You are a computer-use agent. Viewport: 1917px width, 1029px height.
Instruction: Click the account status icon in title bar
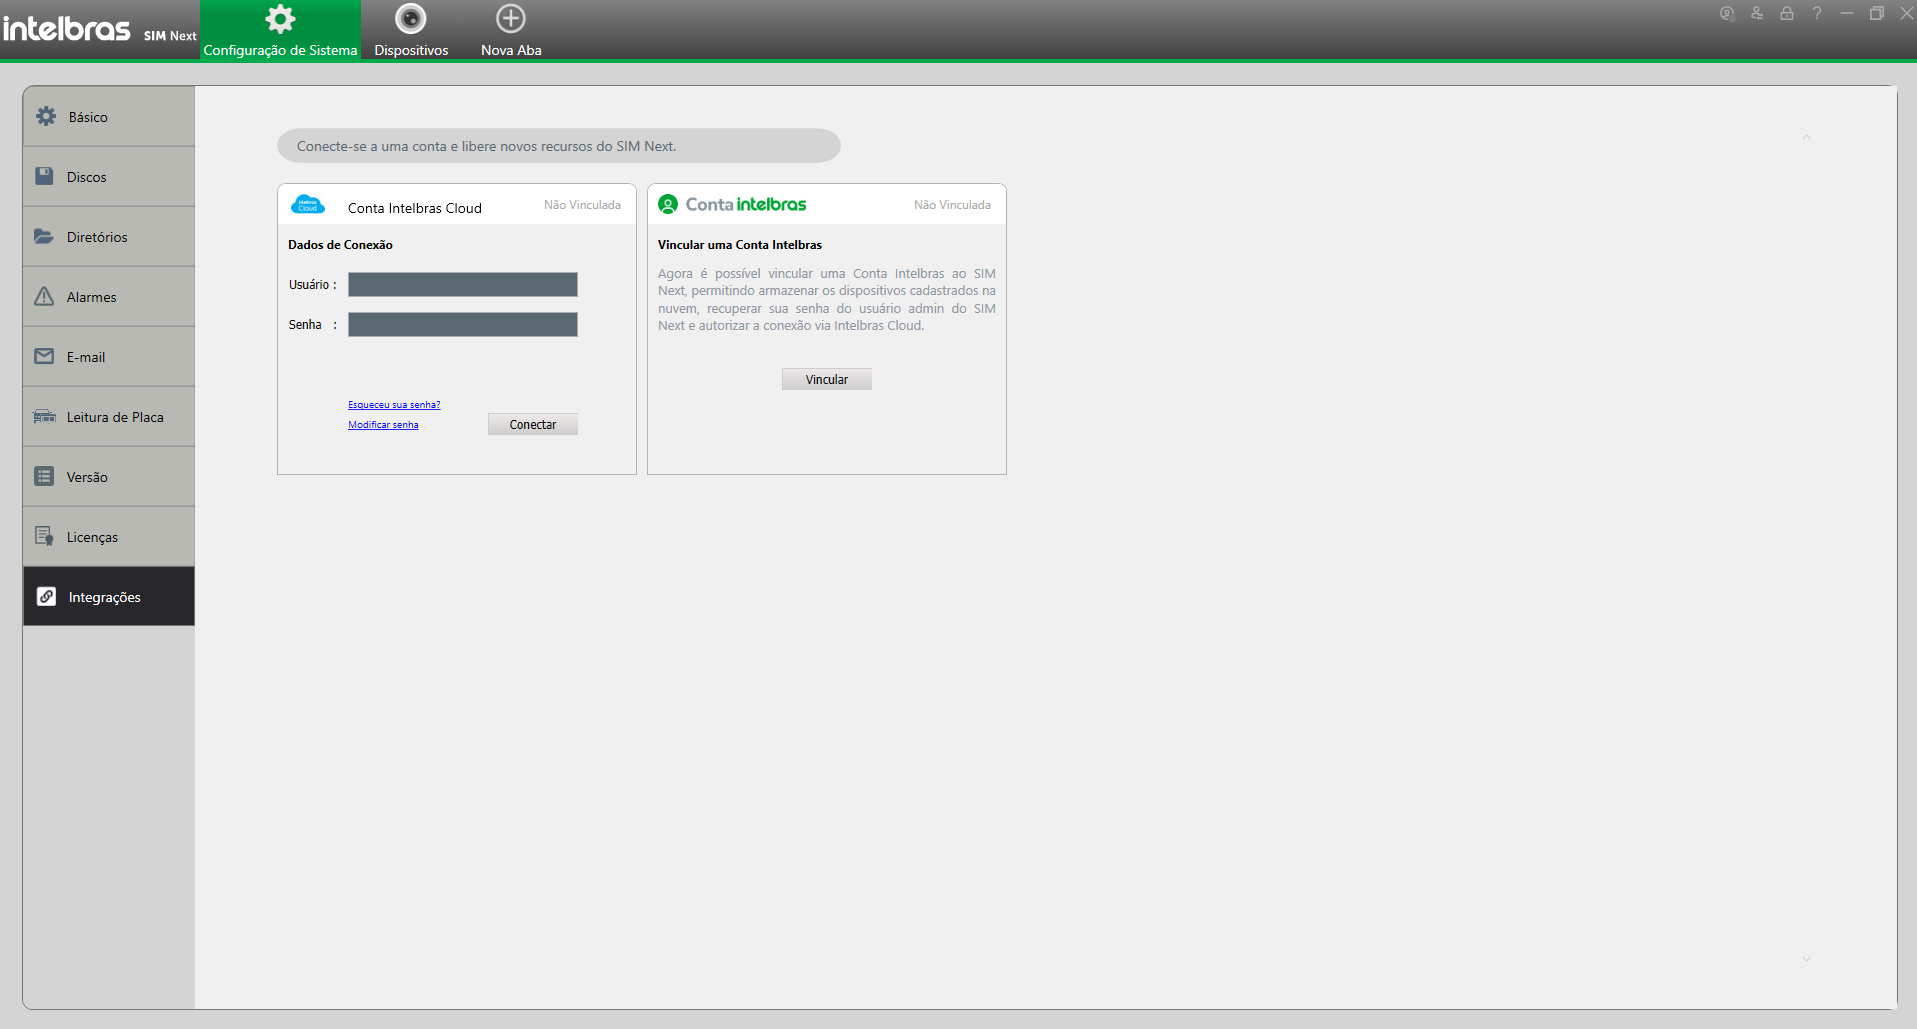[x=1727, y=13]
